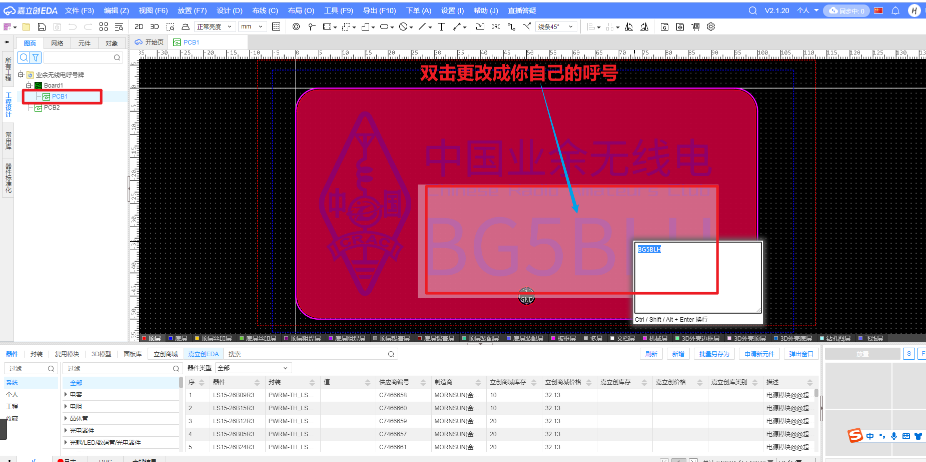This screenshot has width=926, height=462.
Task: Click the save file icon
Action: point(41,27)
